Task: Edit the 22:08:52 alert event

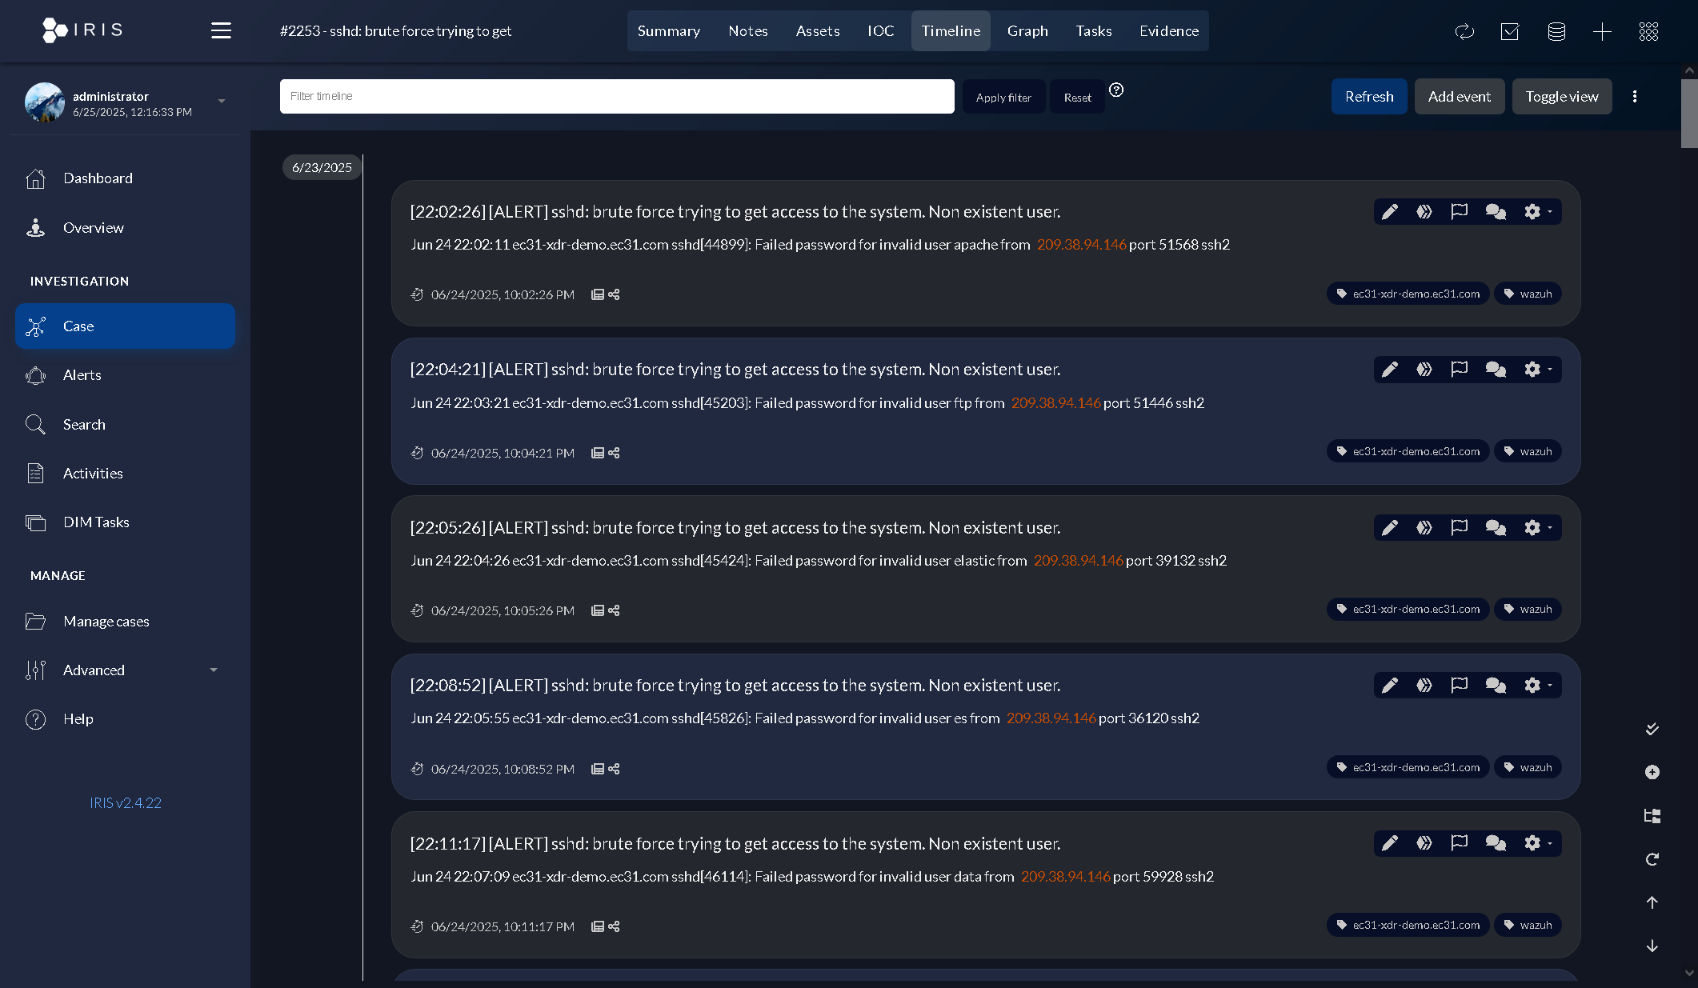Action: (1390, 686)
